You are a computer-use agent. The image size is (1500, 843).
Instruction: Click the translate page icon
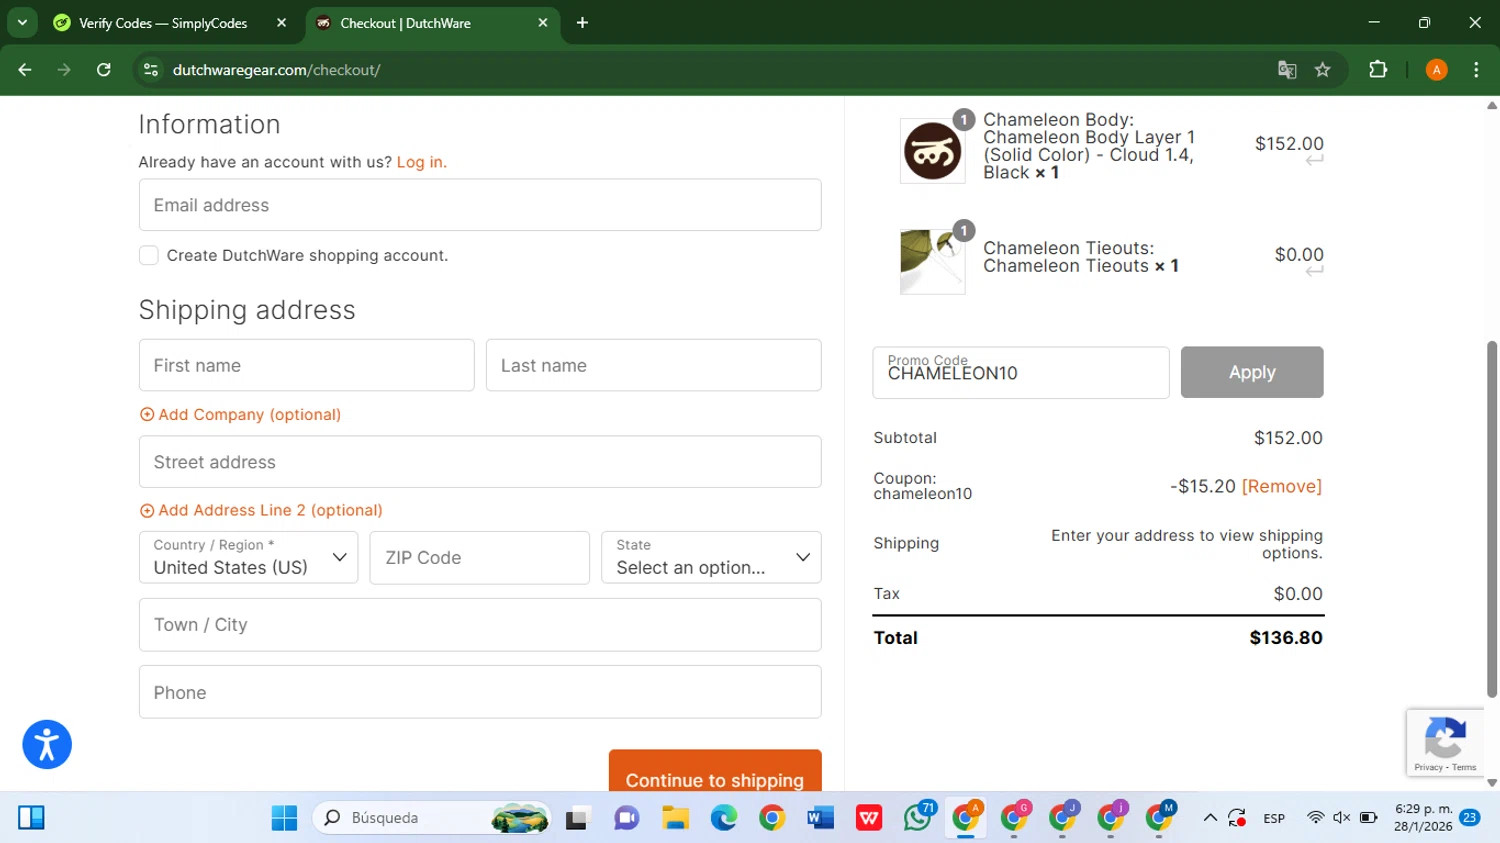point(1287,70)
